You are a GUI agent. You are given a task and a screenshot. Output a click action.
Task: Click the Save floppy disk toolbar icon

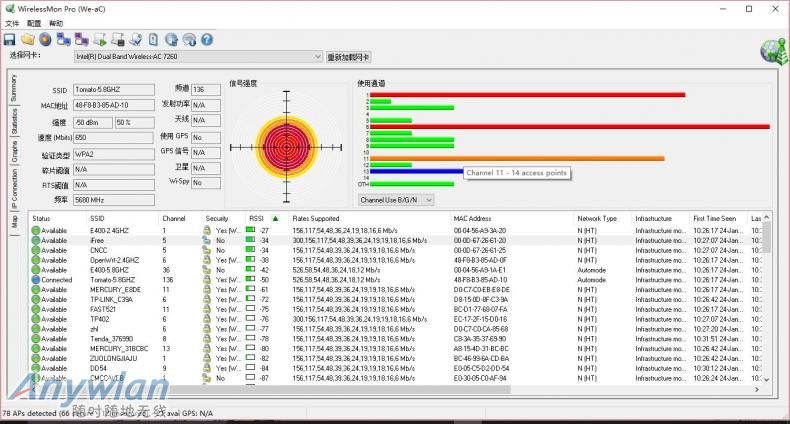[x=10, y=40]
